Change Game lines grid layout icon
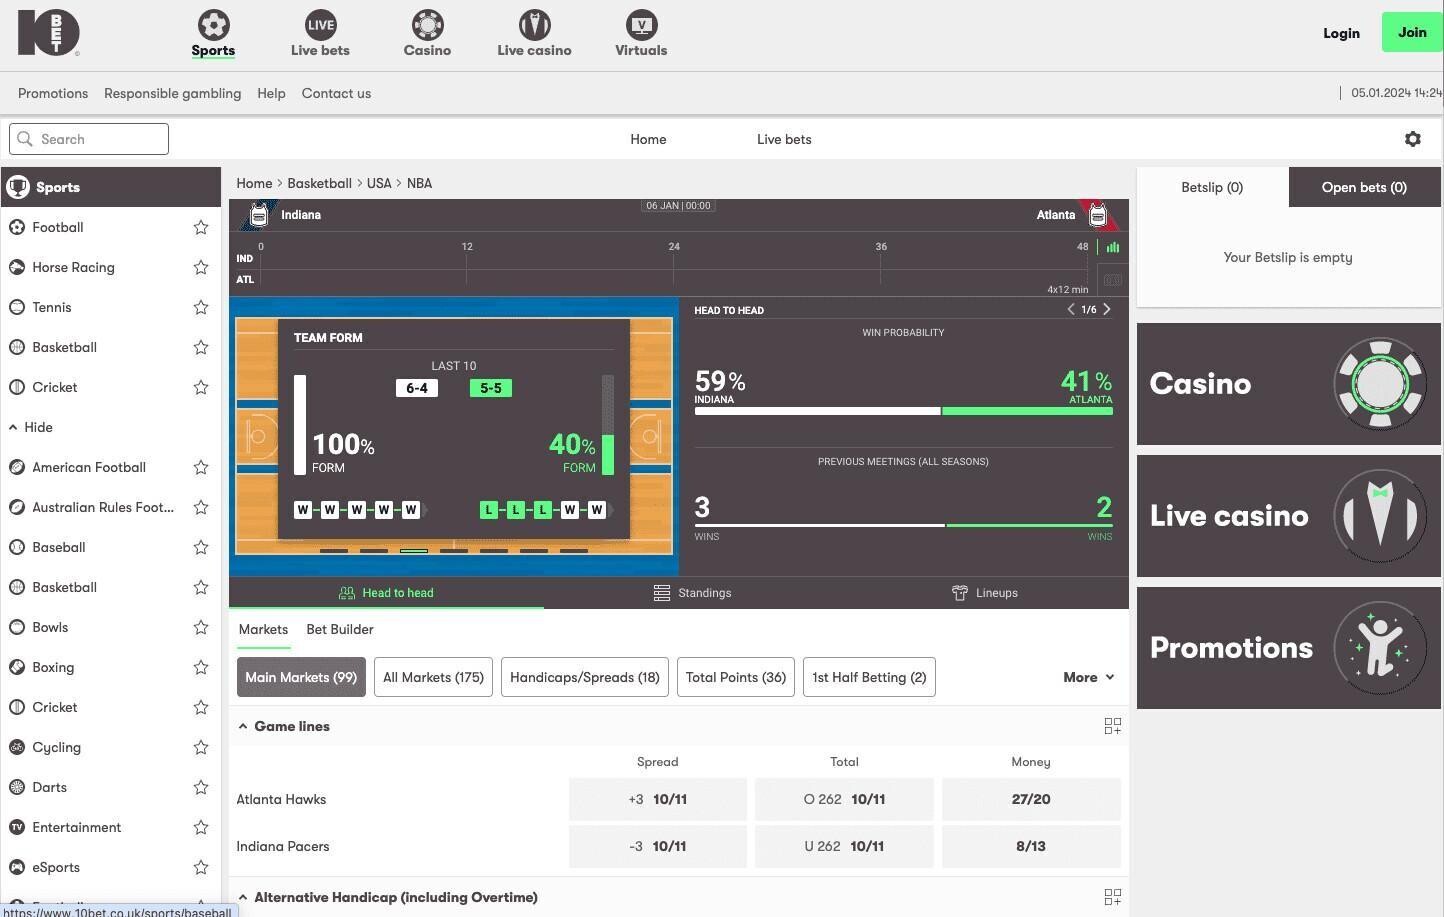Screen dimensions: 1444x917 pos(1112,726)
